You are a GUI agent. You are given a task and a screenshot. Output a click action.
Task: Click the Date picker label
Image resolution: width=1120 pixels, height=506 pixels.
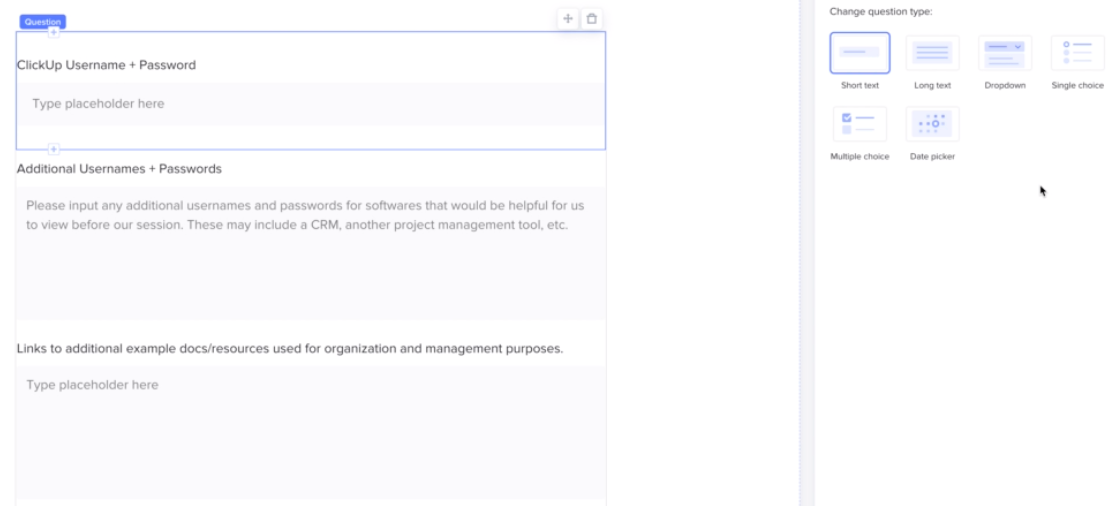coord(932,157)
